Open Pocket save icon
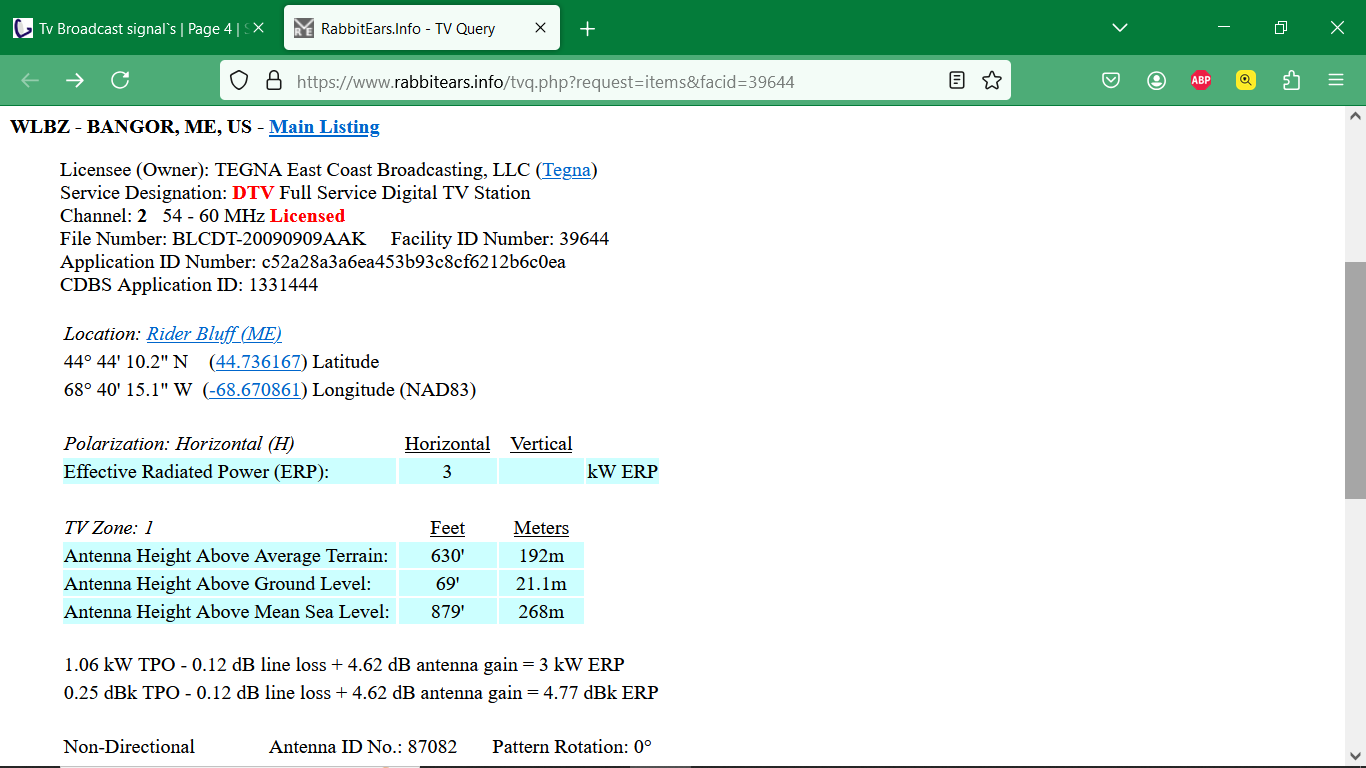1366x768 pixels. point(1111,81)
